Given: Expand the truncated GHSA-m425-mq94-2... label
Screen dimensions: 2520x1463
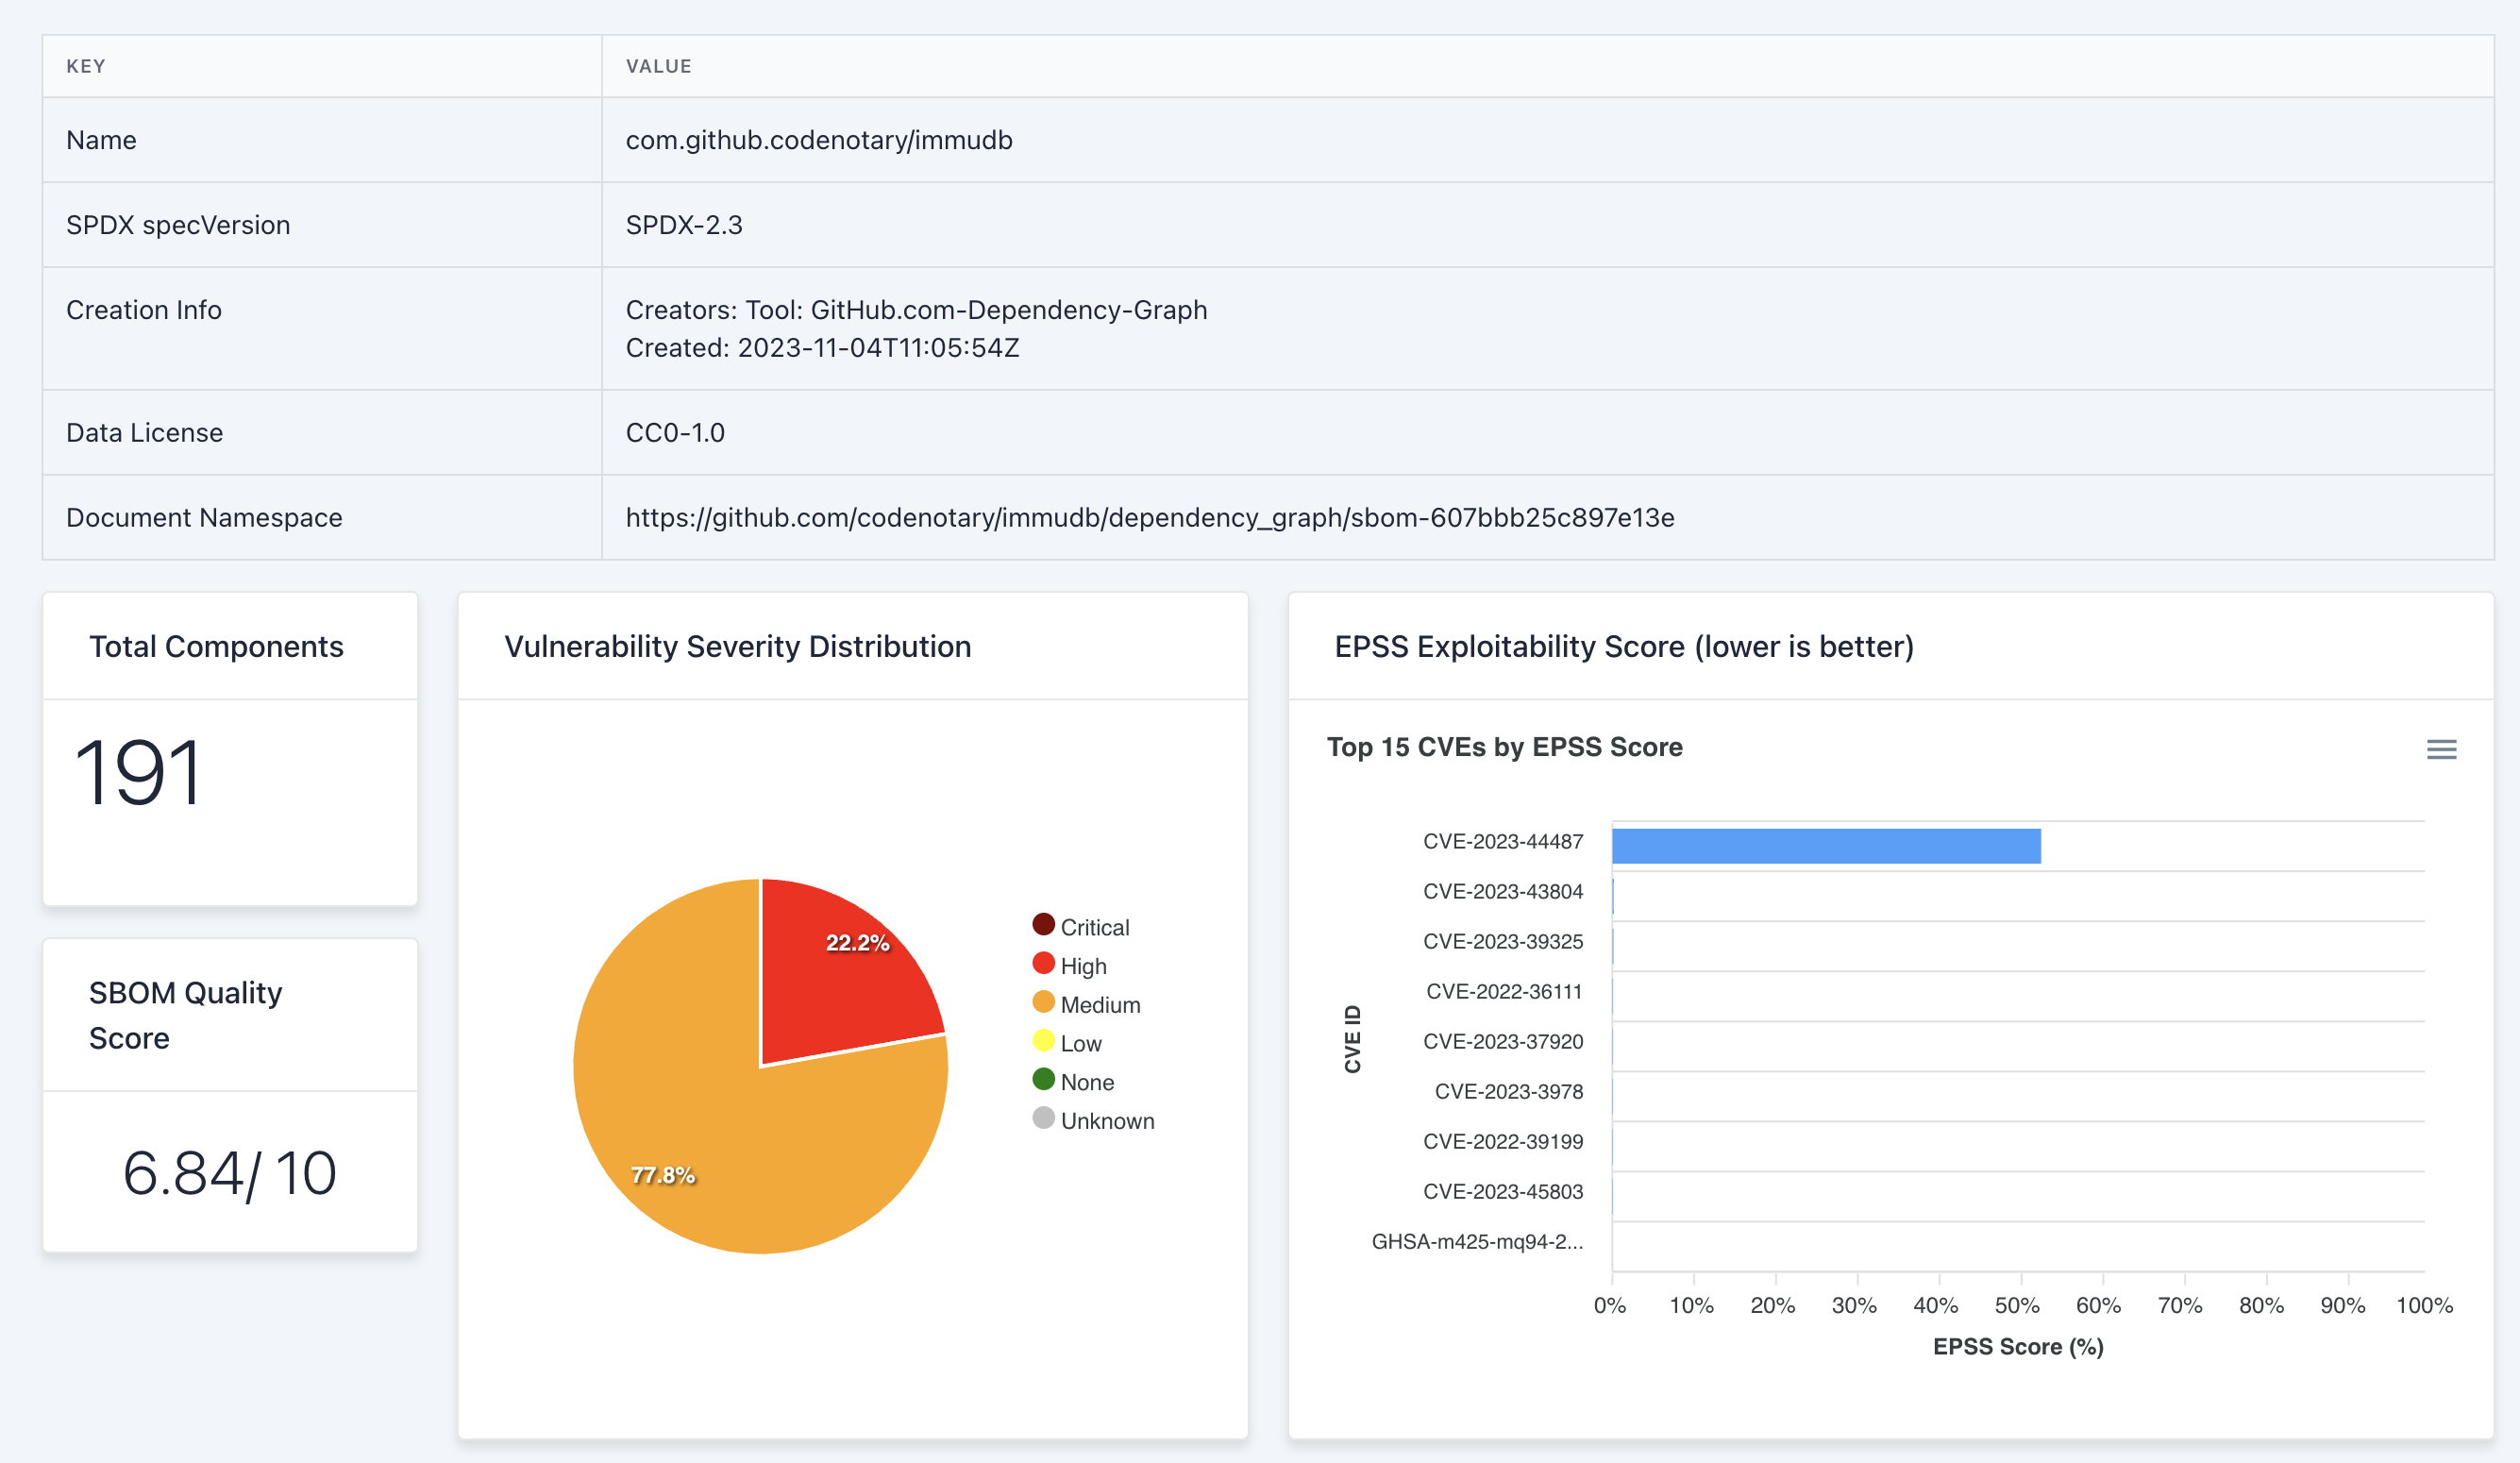Looking at the screenshot, I should pos(1478,1243).
